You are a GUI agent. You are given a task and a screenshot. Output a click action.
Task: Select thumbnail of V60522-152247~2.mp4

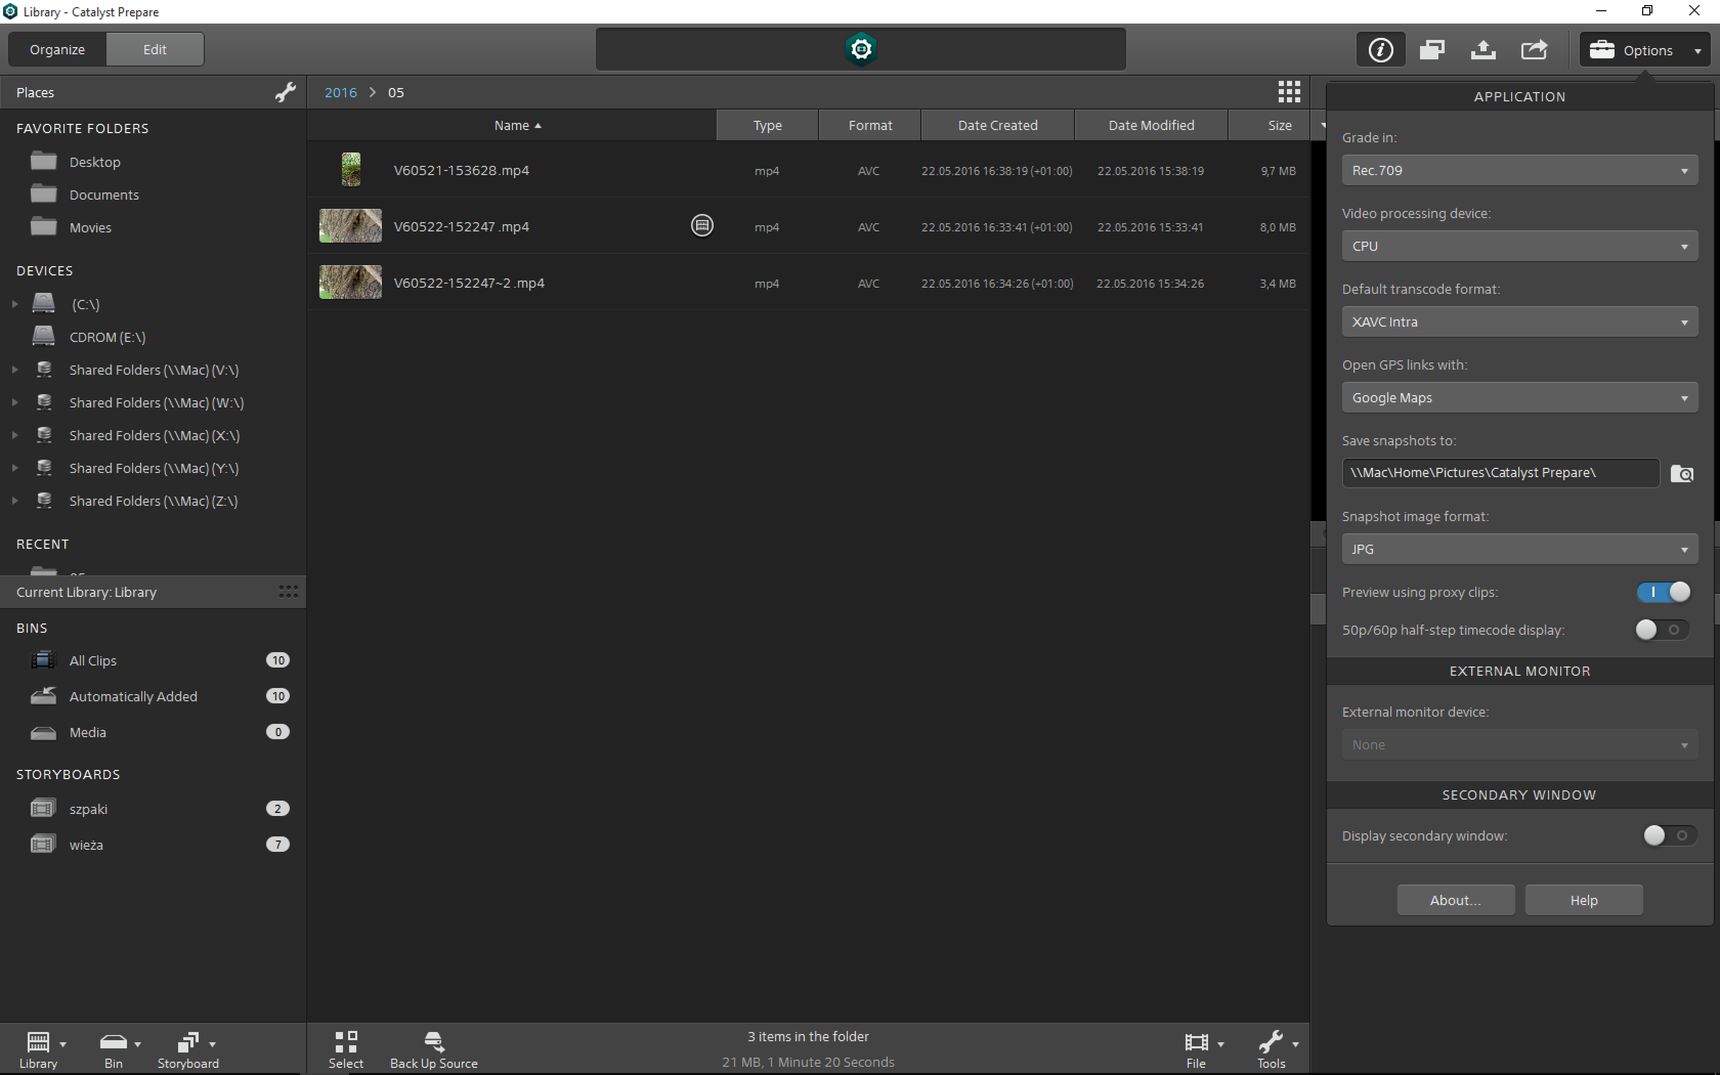tap(350, 282)
